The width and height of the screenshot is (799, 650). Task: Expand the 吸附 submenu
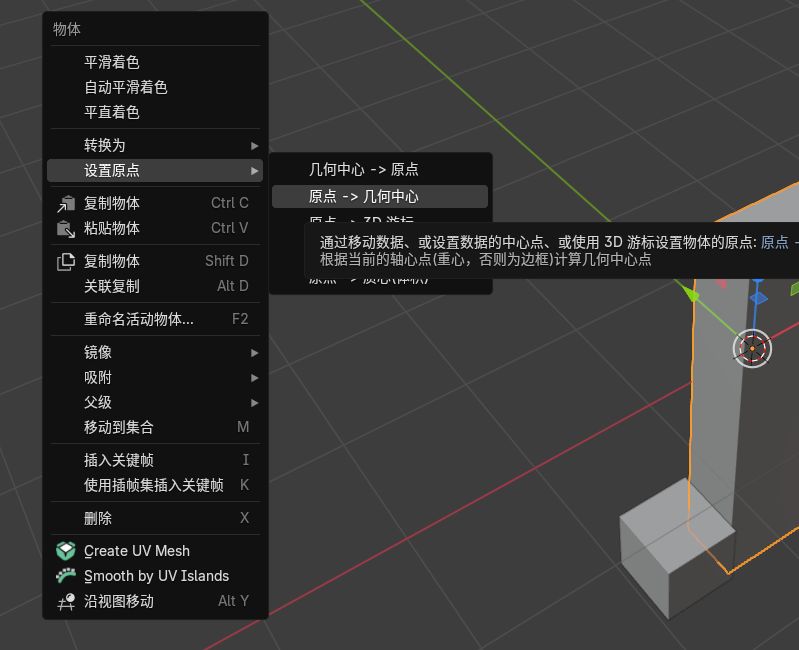(x=155, y=377)
